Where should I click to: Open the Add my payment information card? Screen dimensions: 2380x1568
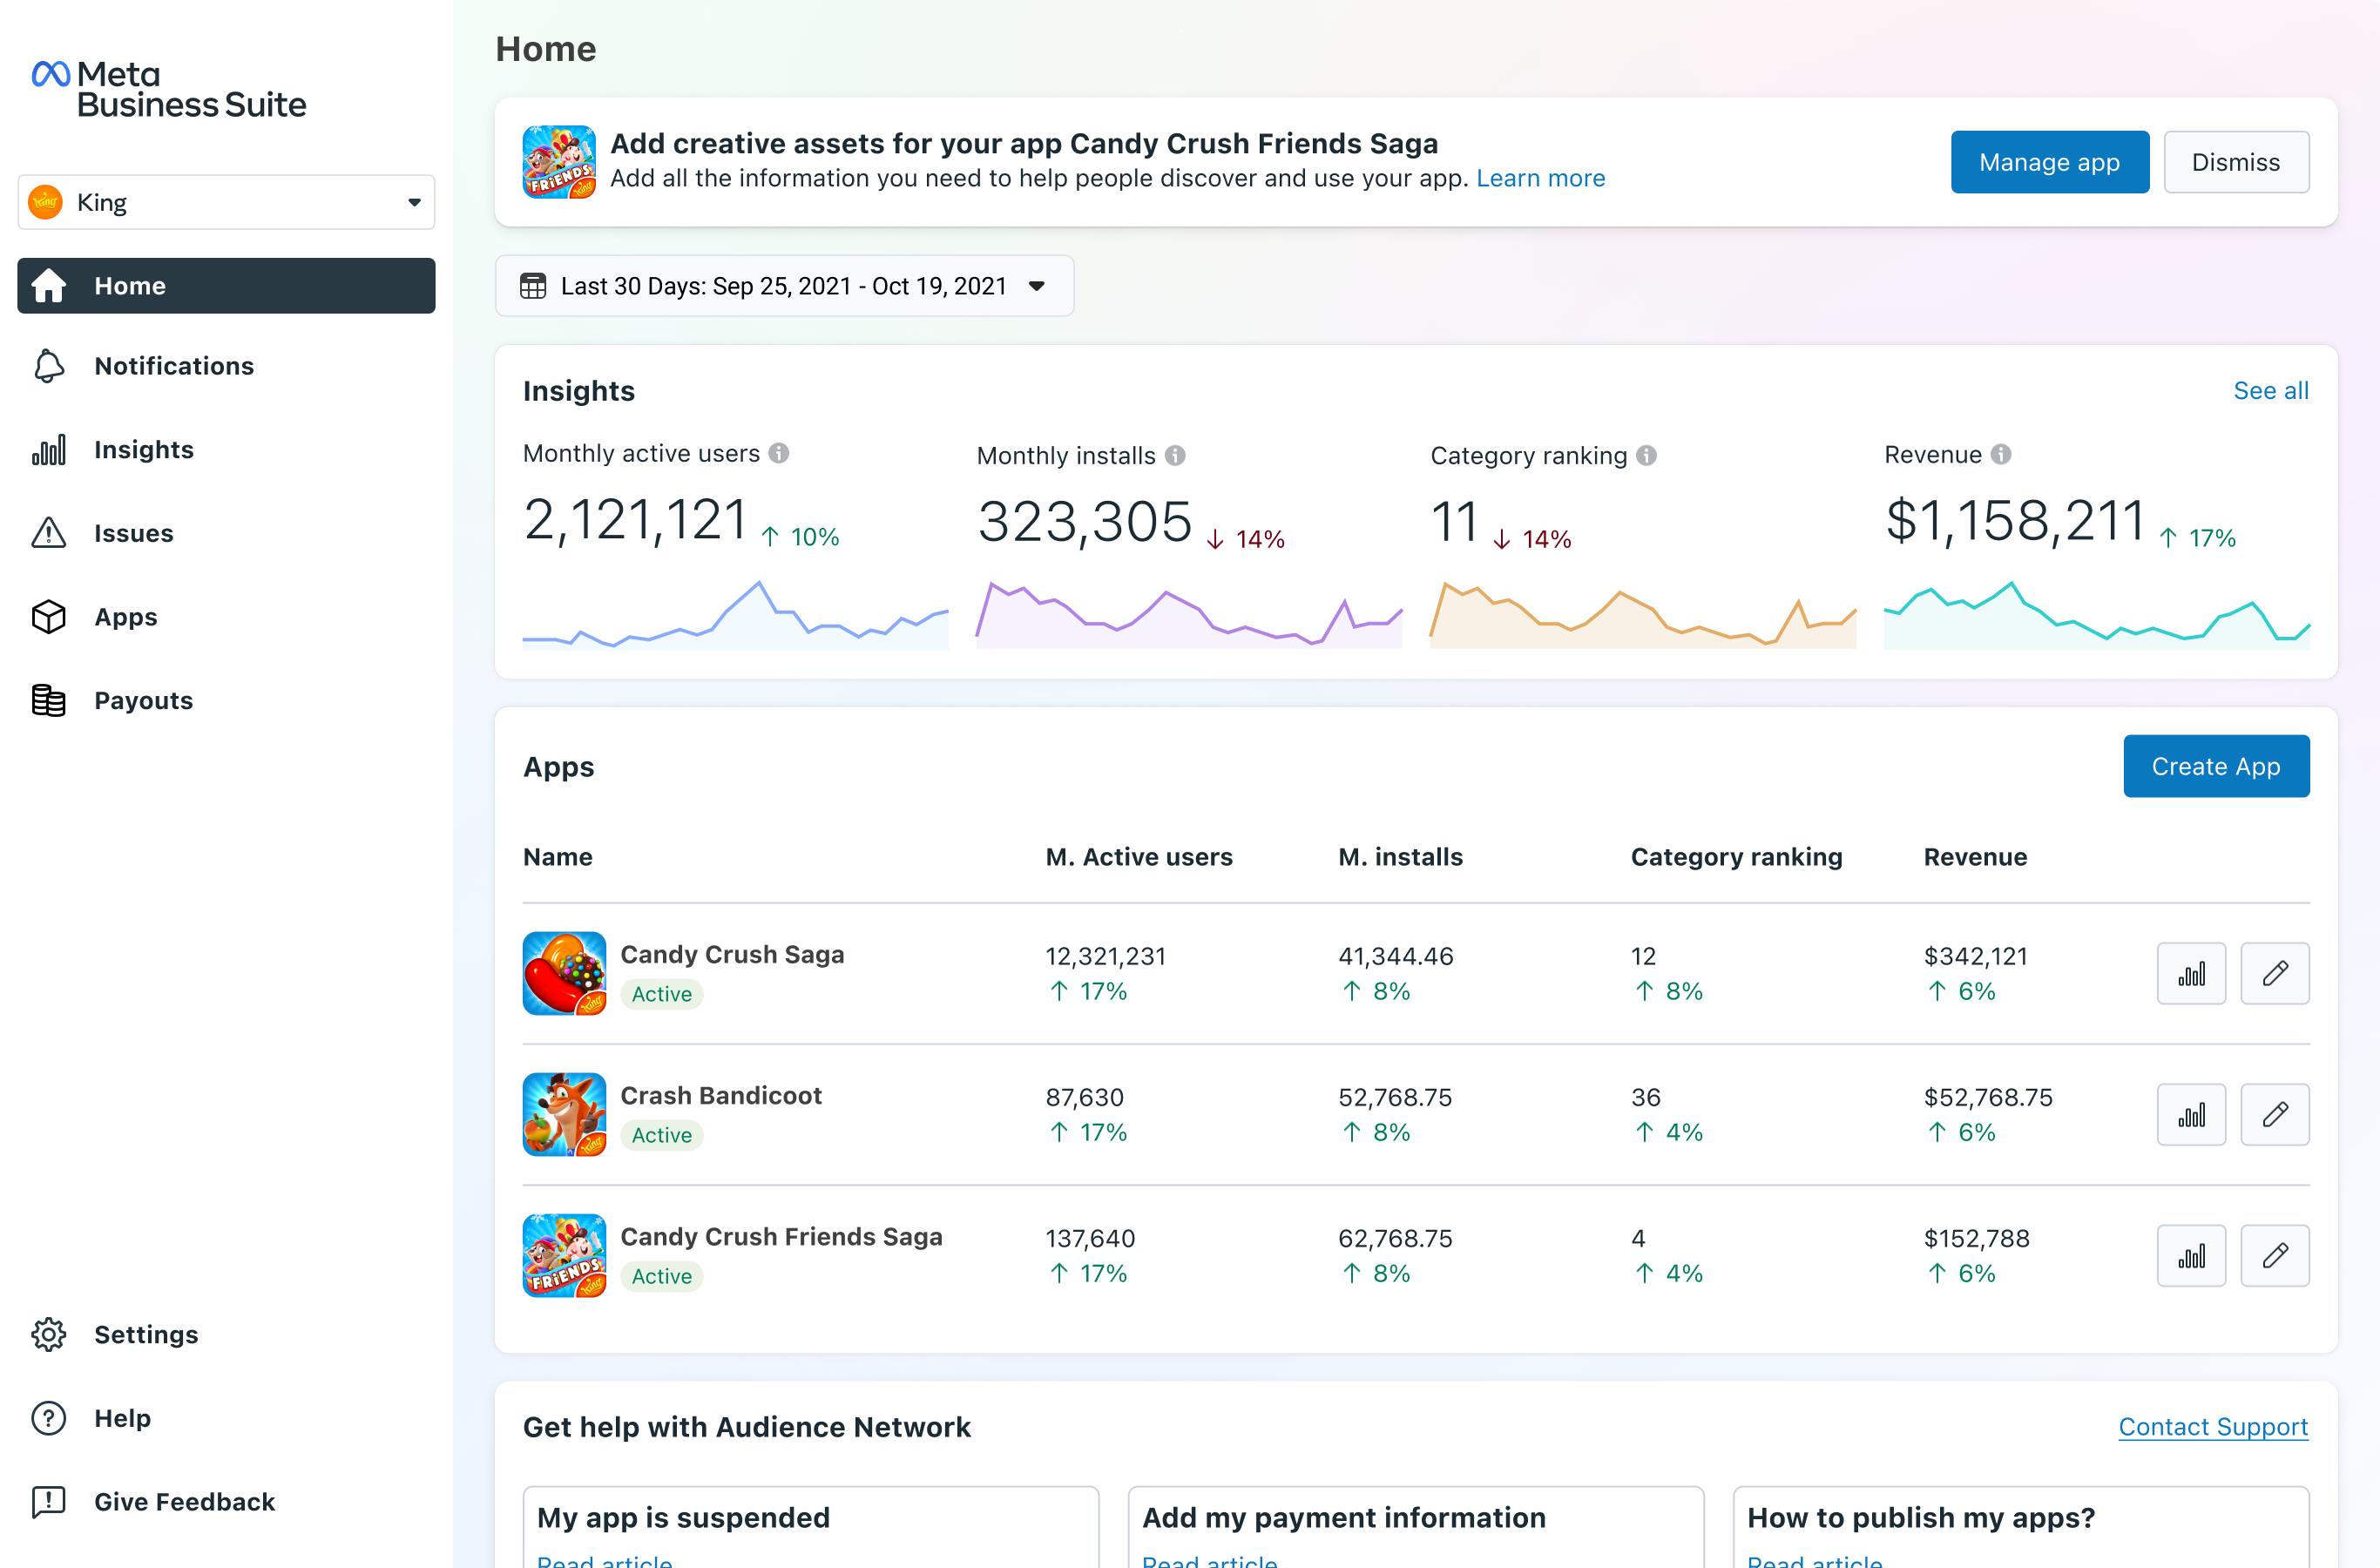click(1415, 1528)
